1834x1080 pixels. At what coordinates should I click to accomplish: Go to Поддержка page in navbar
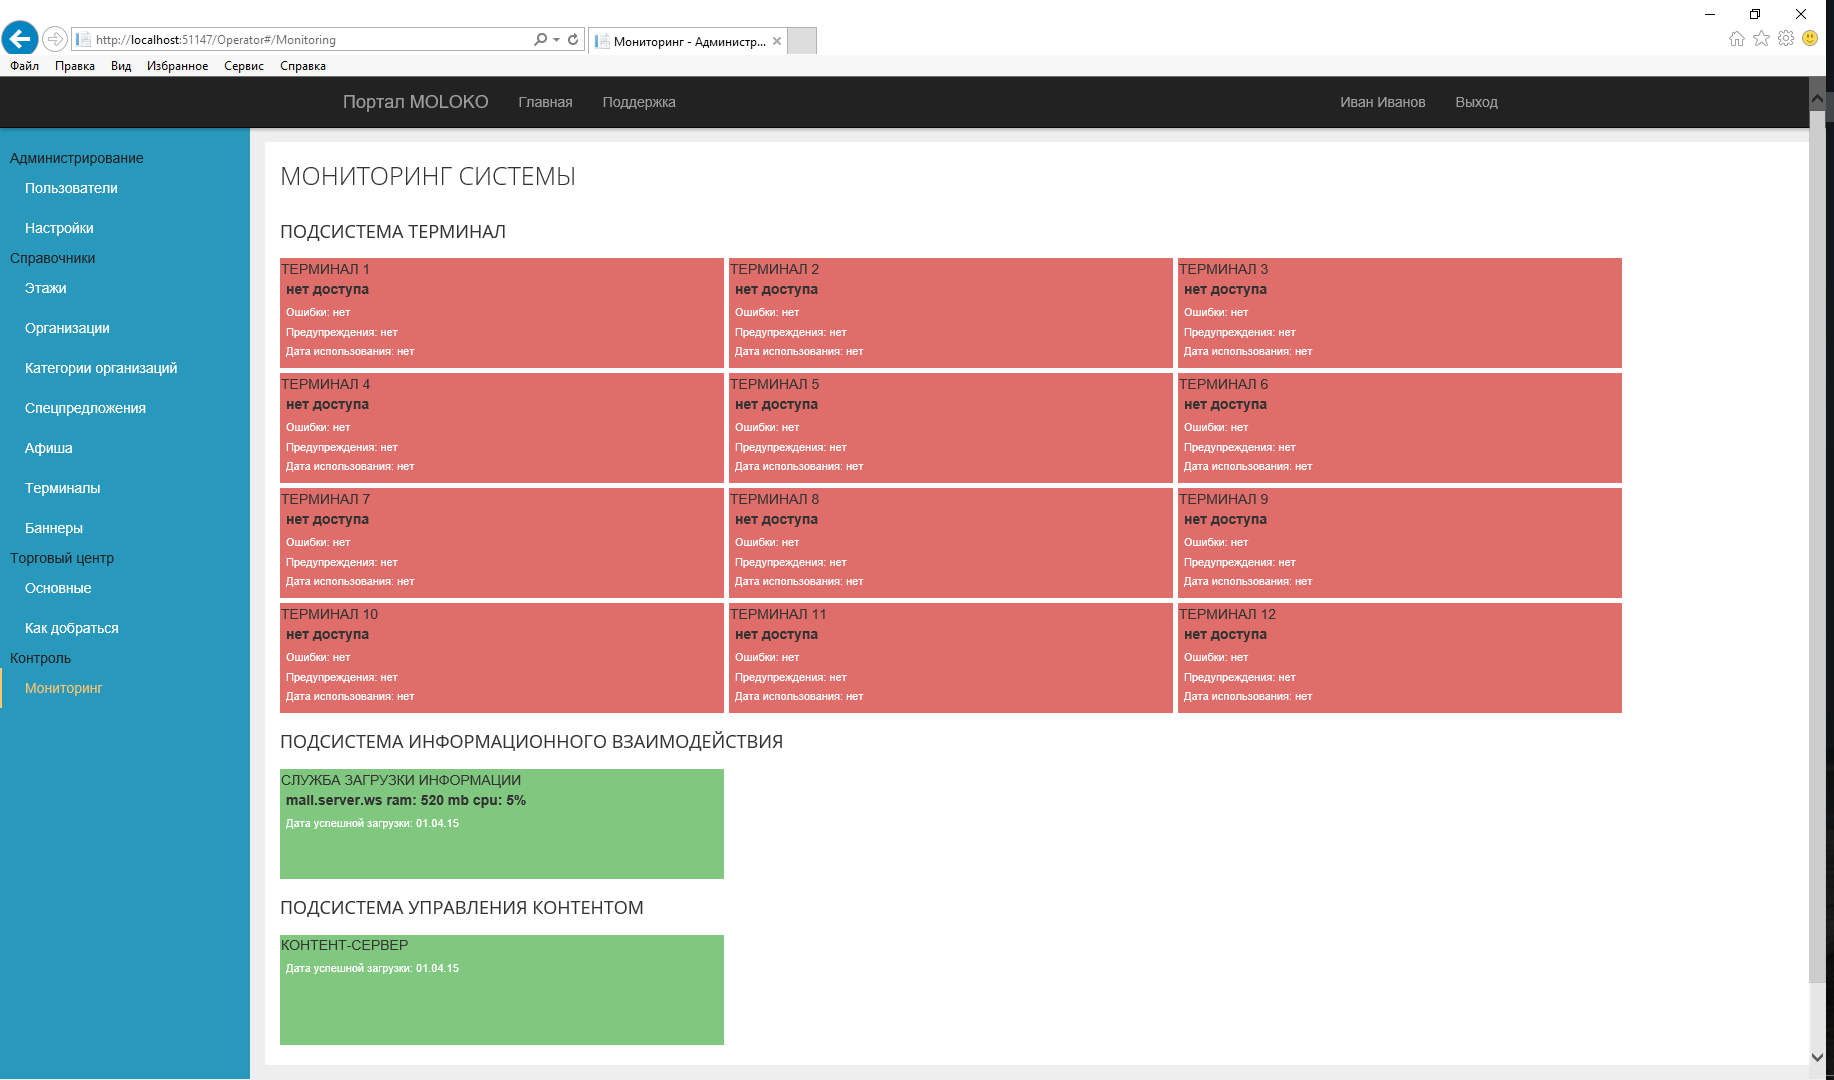(638, 102)
